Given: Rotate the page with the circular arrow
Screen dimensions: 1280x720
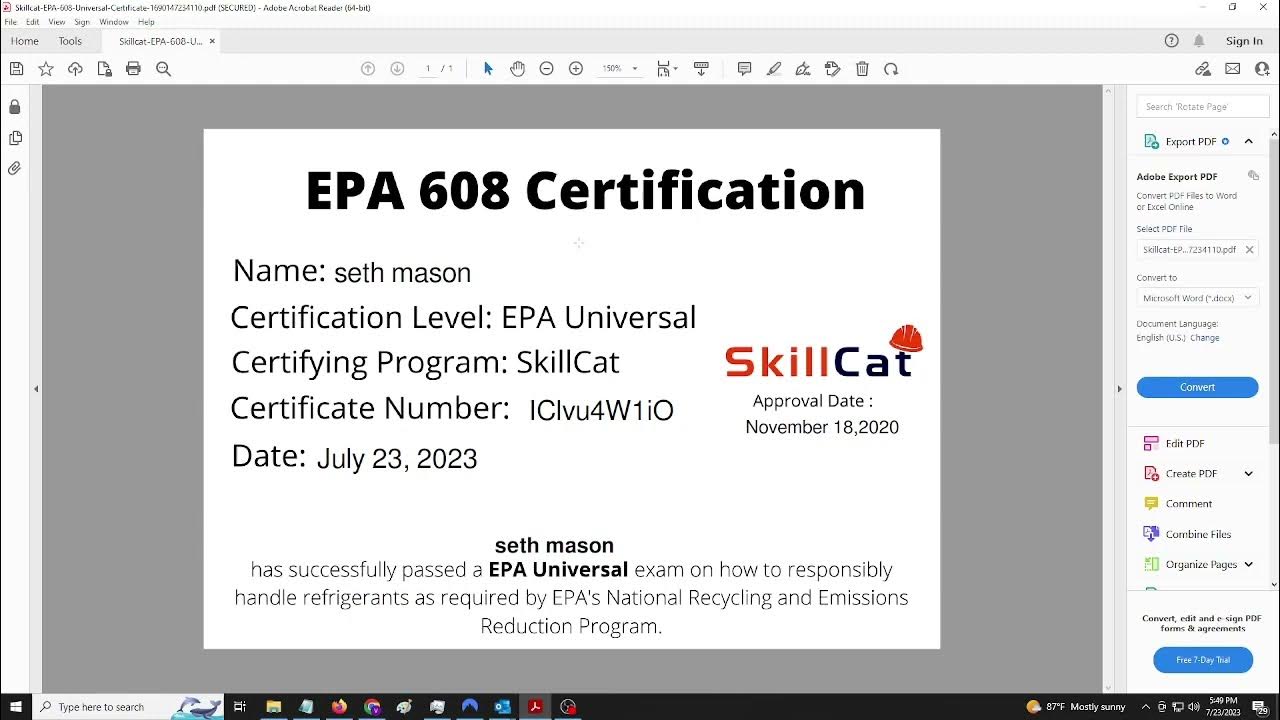Looking at the screenshot, I should coord(891,69).
